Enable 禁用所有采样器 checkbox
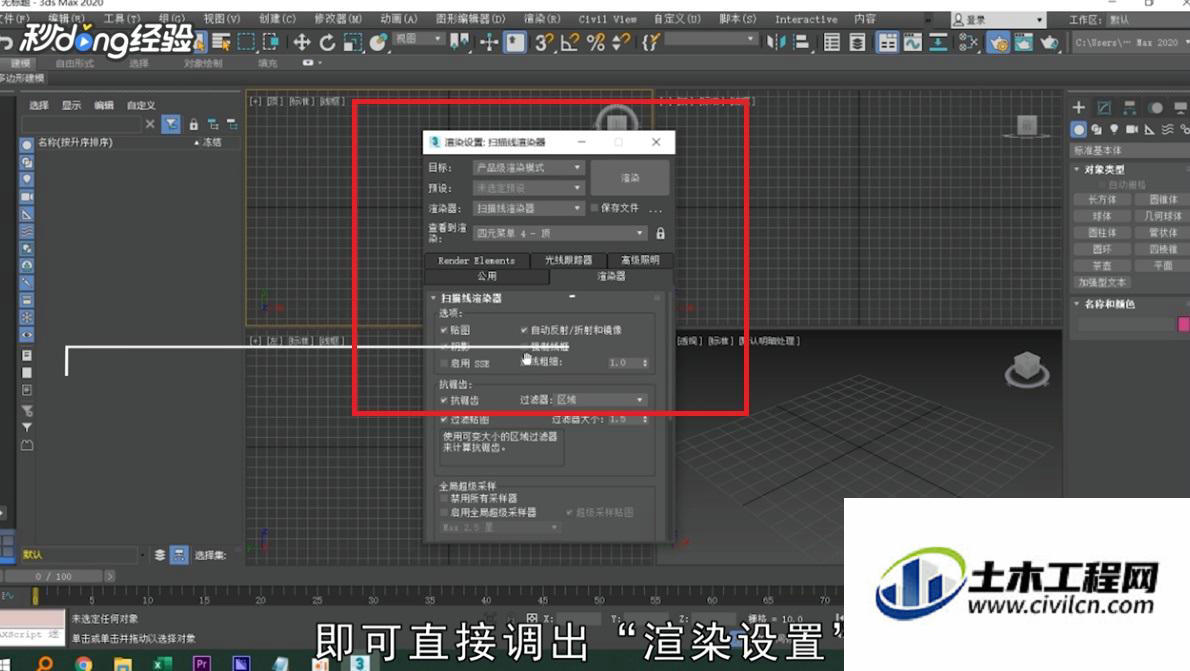 tap(444, 499)
